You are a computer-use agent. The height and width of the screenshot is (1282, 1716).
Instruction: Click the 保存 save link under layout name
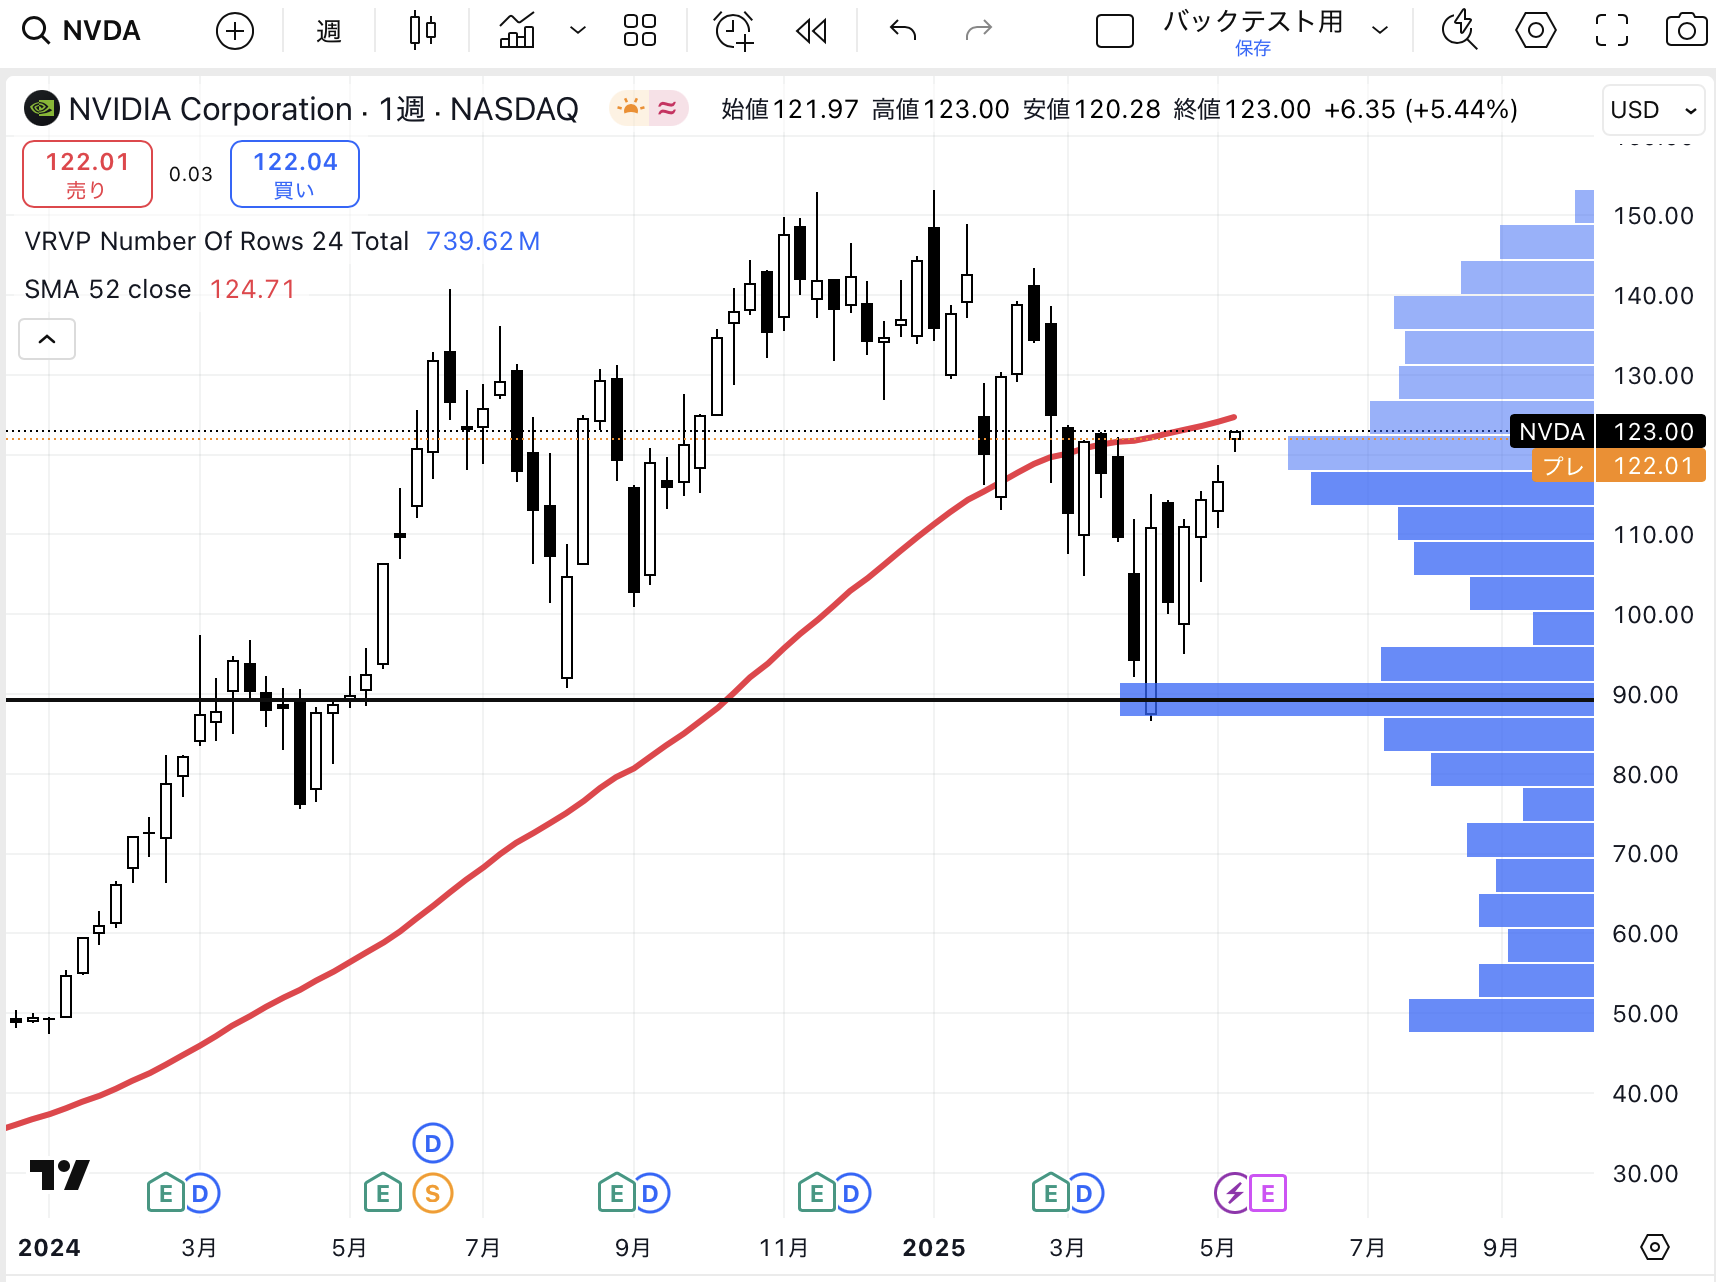click(1253, 48)
